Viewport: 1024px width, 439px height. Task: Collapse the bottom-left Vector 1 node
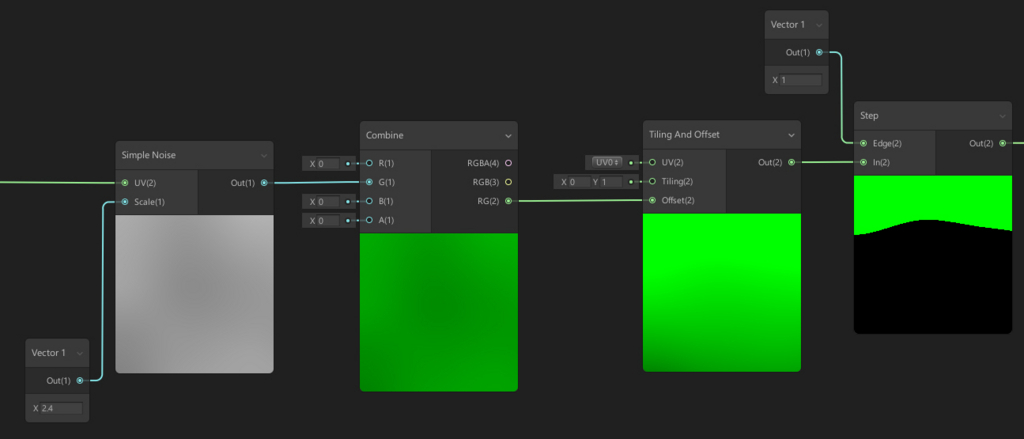[80, 353]
